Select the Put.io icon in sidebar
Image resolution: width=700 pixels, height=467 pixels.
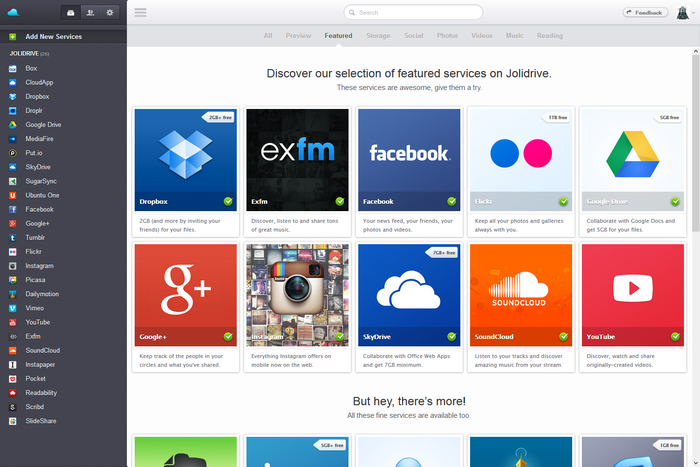12,153
